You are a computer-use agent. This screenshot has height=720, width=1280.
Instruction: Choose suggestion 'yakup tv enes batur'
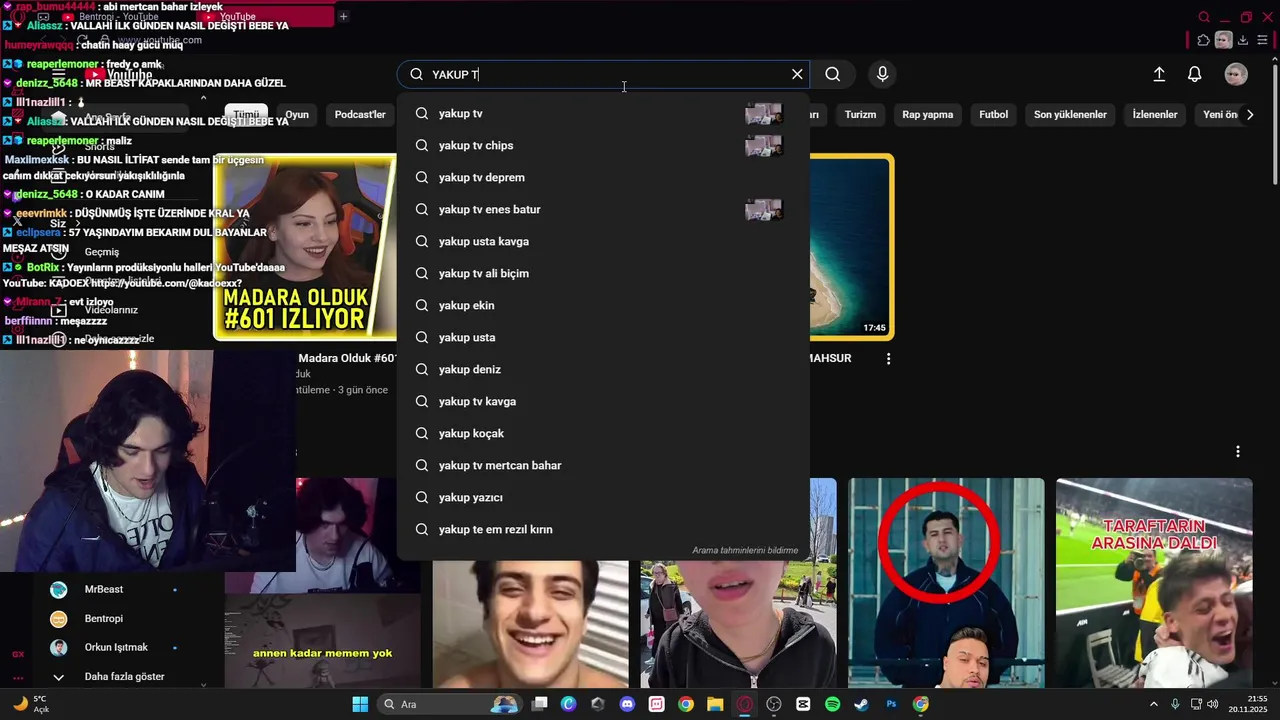coord(603,209)
